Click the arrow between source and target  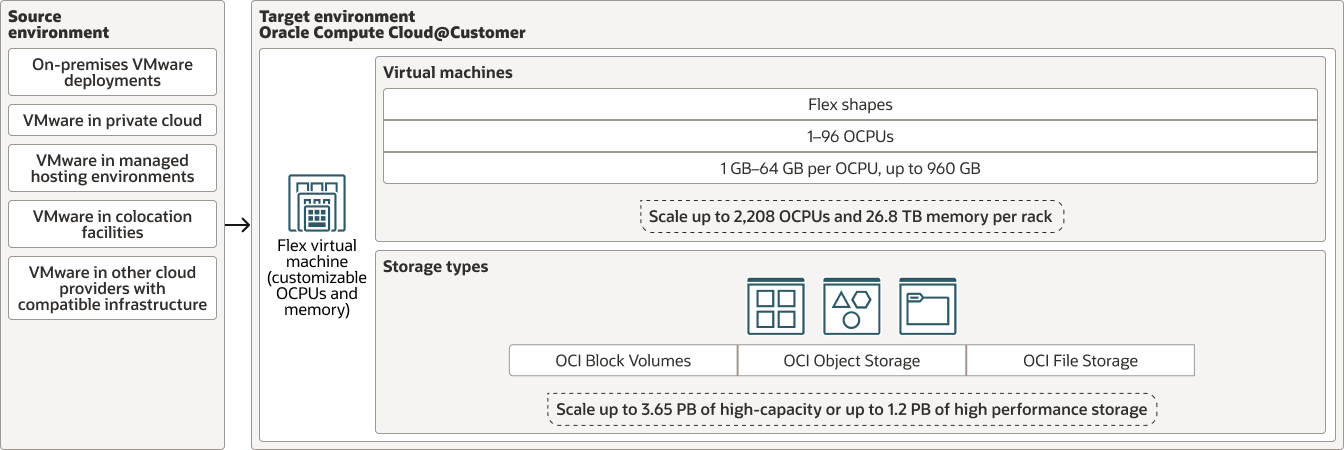[x=237, y=224]
